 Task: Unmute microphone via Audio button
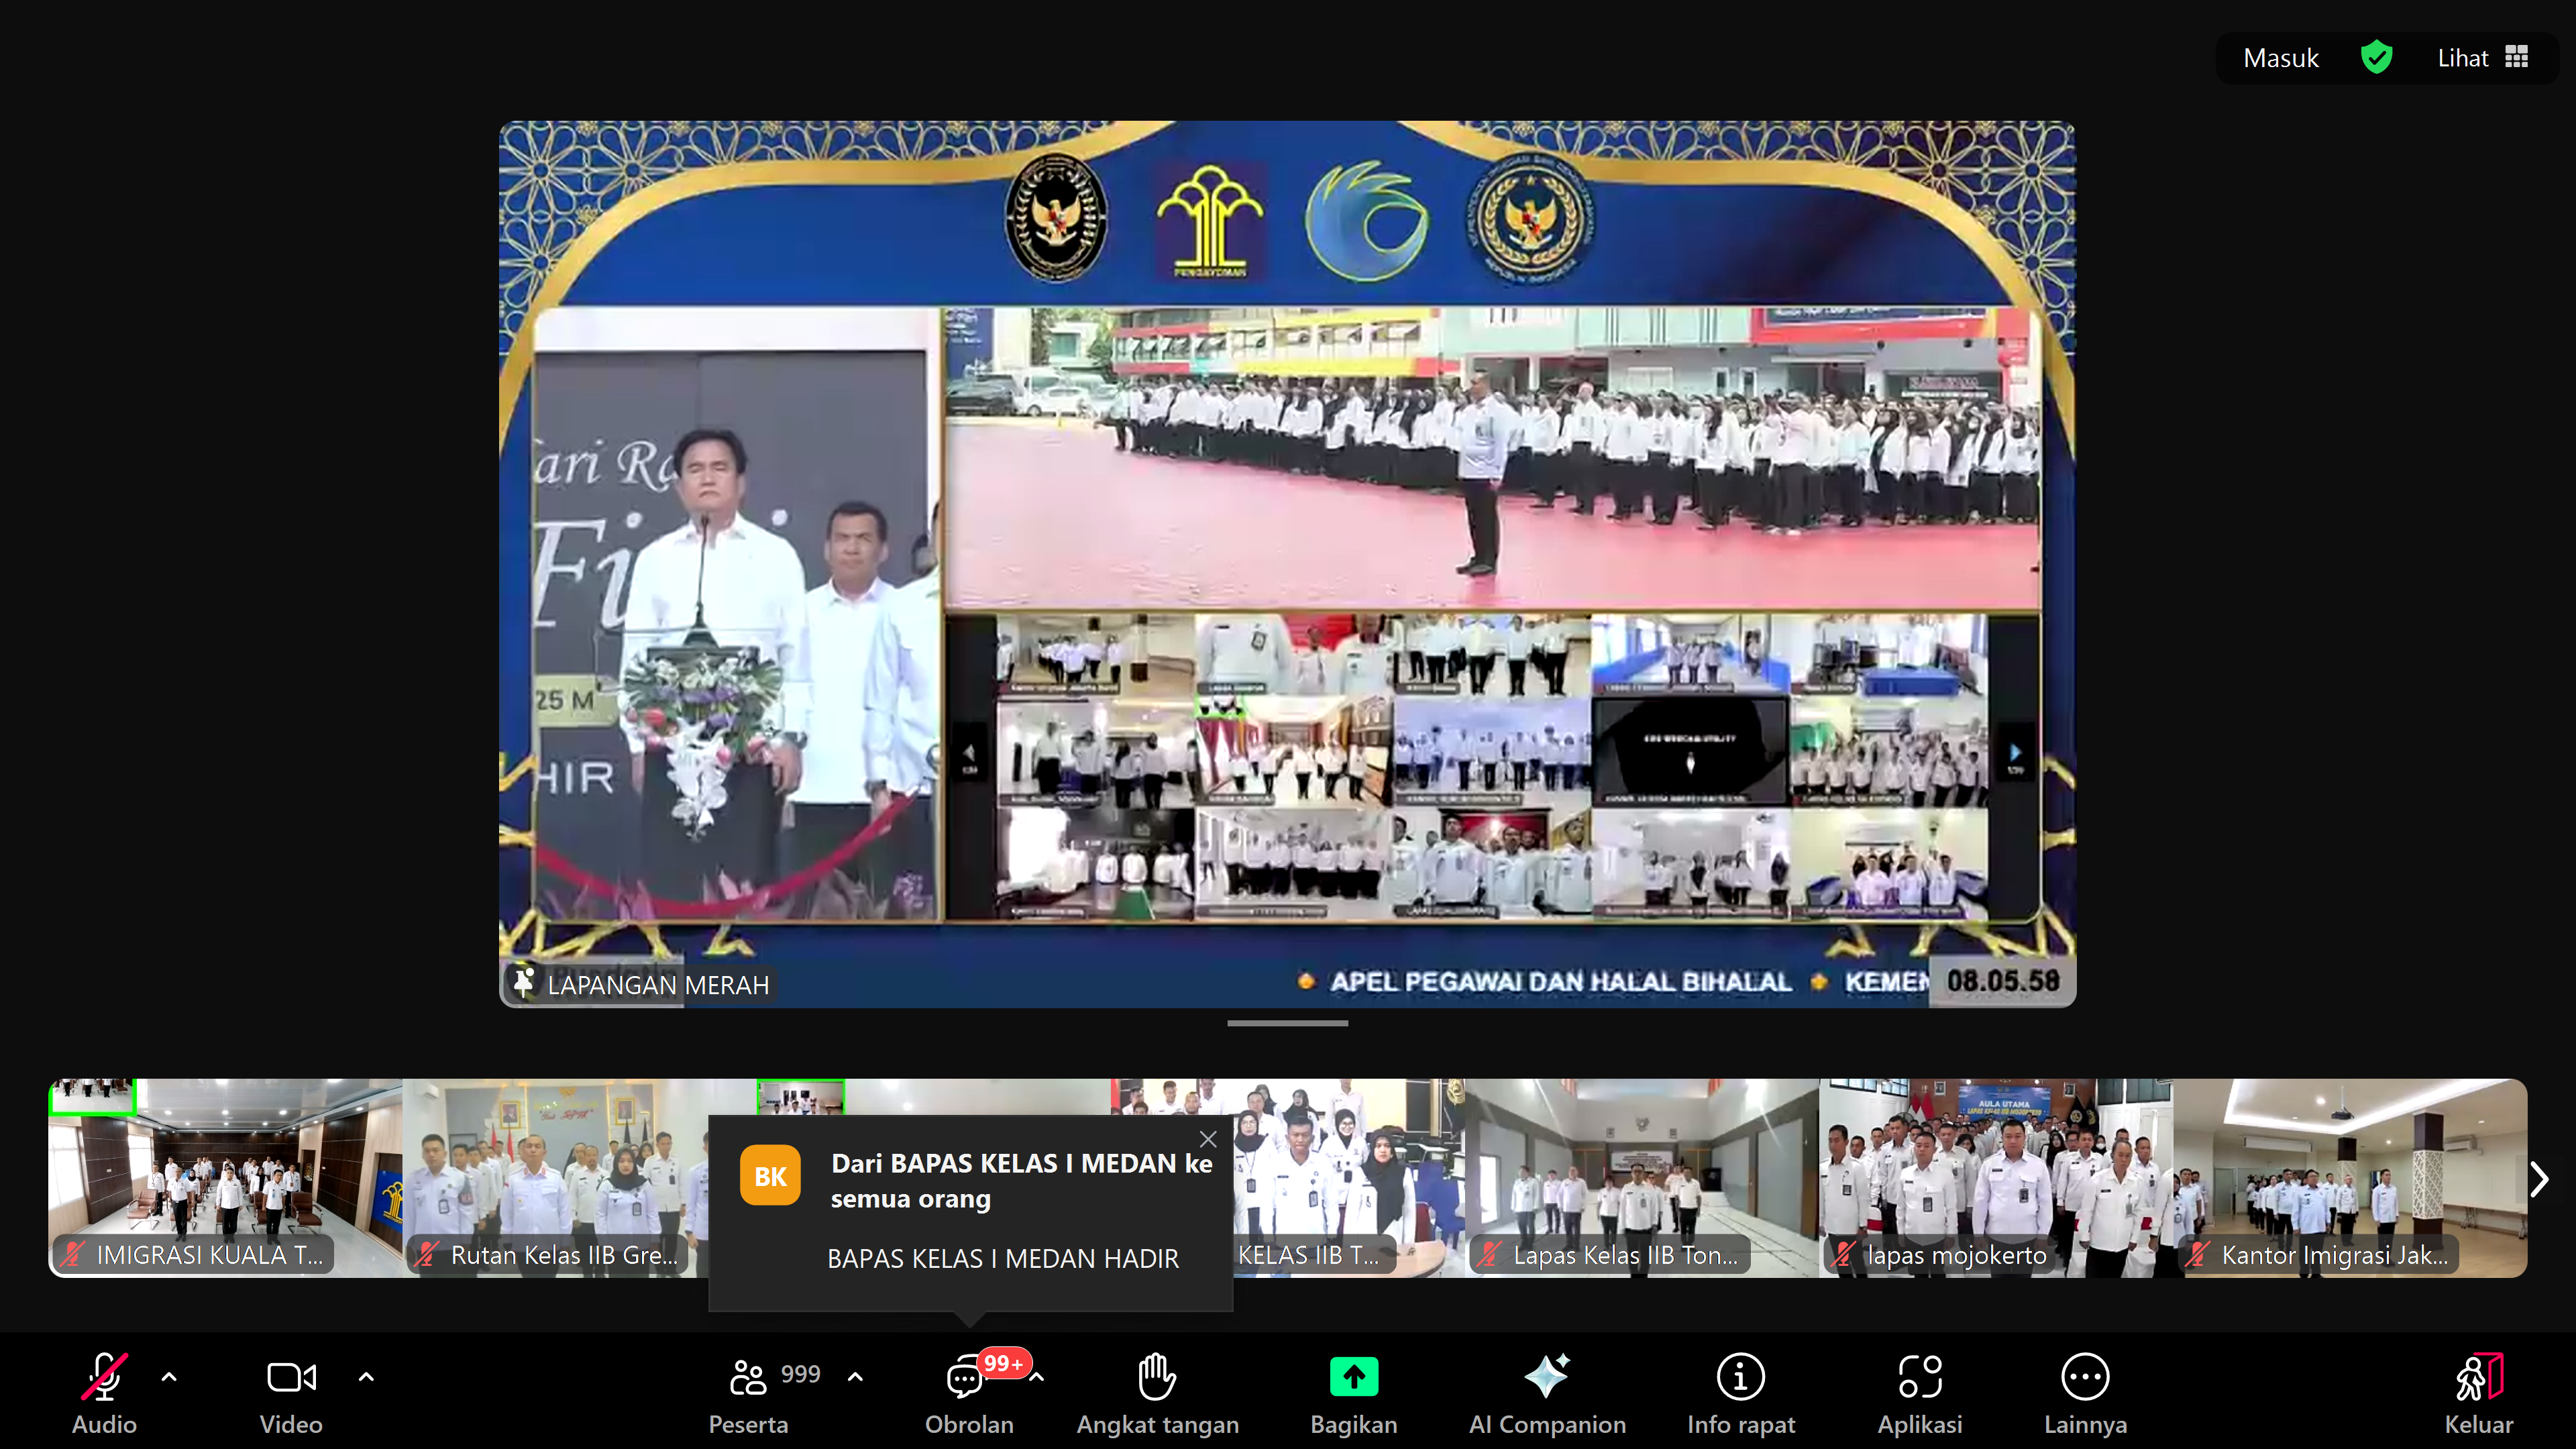tap(104, 1394)
